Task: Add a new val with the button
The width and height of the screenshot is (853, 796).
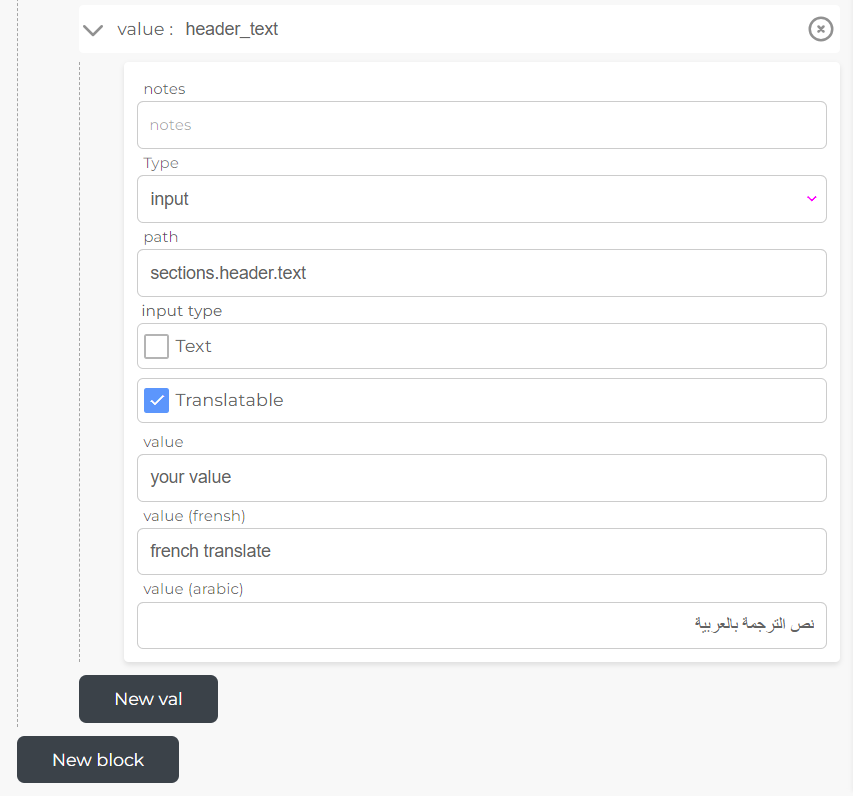Action: pos(149,699)
